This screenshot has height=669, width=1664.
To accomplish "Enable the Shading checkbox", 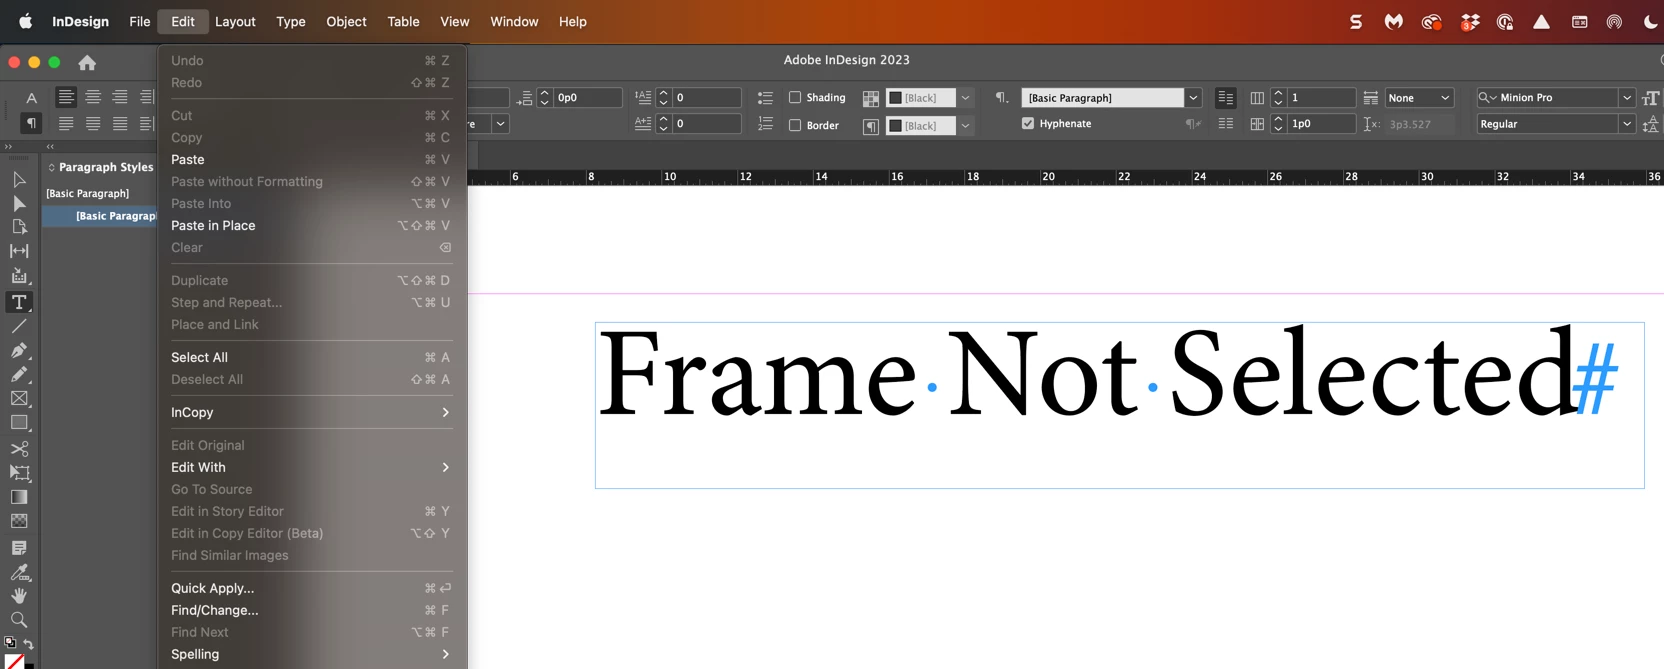I will coord(795,97).
